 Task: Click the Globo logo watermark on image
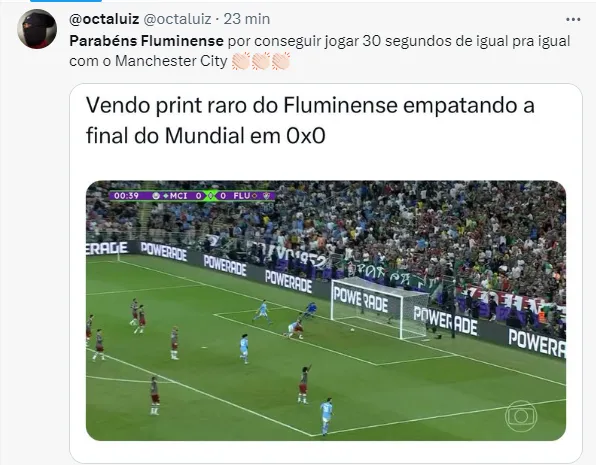point(521,416)
